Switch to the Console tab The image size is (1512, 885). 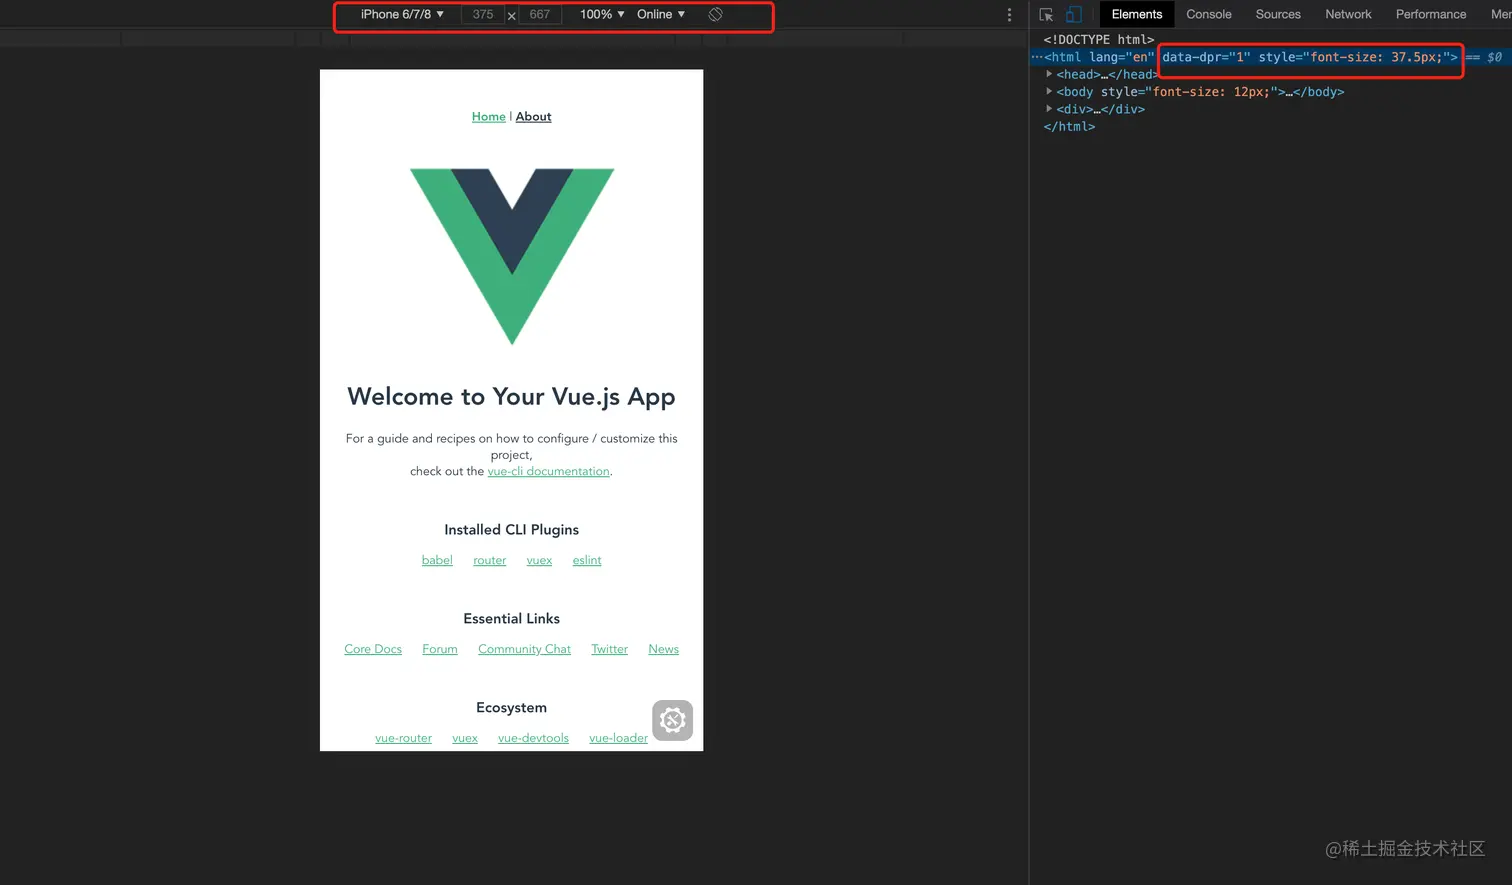tap(1209, 14)
